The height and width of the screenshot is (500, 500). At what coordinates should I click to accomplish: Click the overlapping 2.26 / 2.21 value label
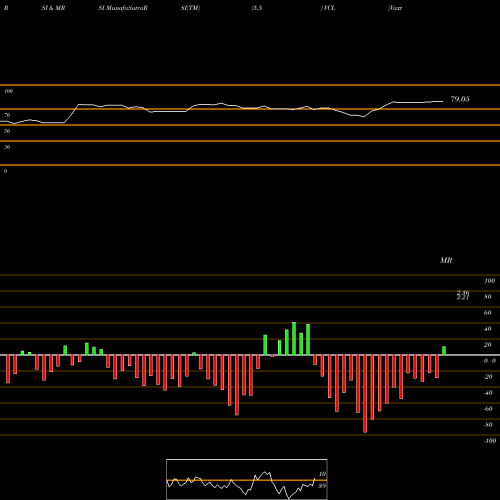coord(463,295)
